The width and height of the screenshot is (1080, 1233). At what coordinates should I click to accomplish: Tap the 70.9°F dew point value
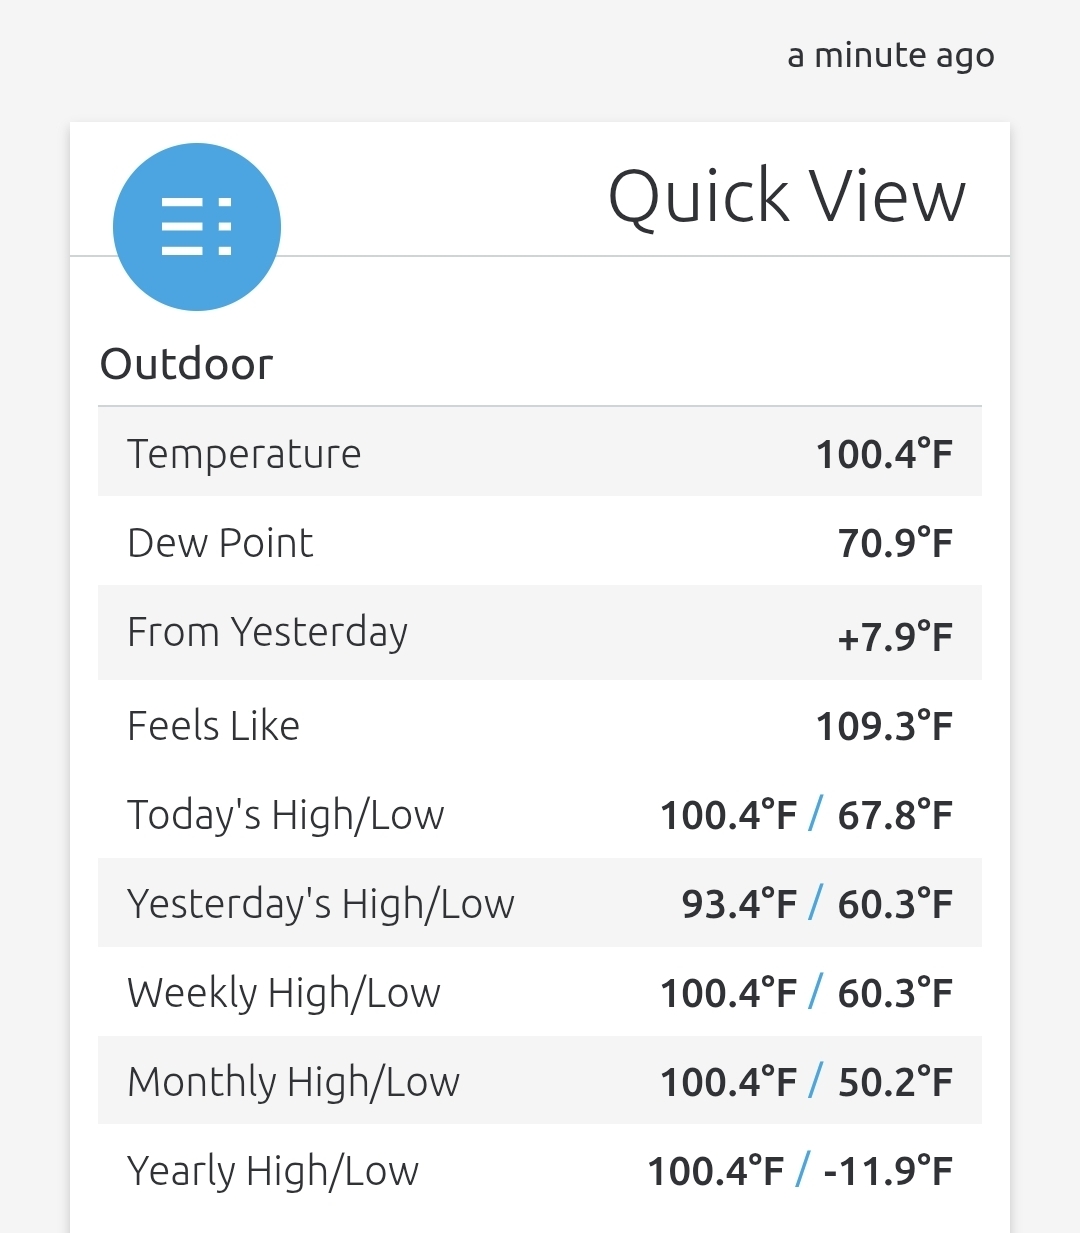(895, 543)
